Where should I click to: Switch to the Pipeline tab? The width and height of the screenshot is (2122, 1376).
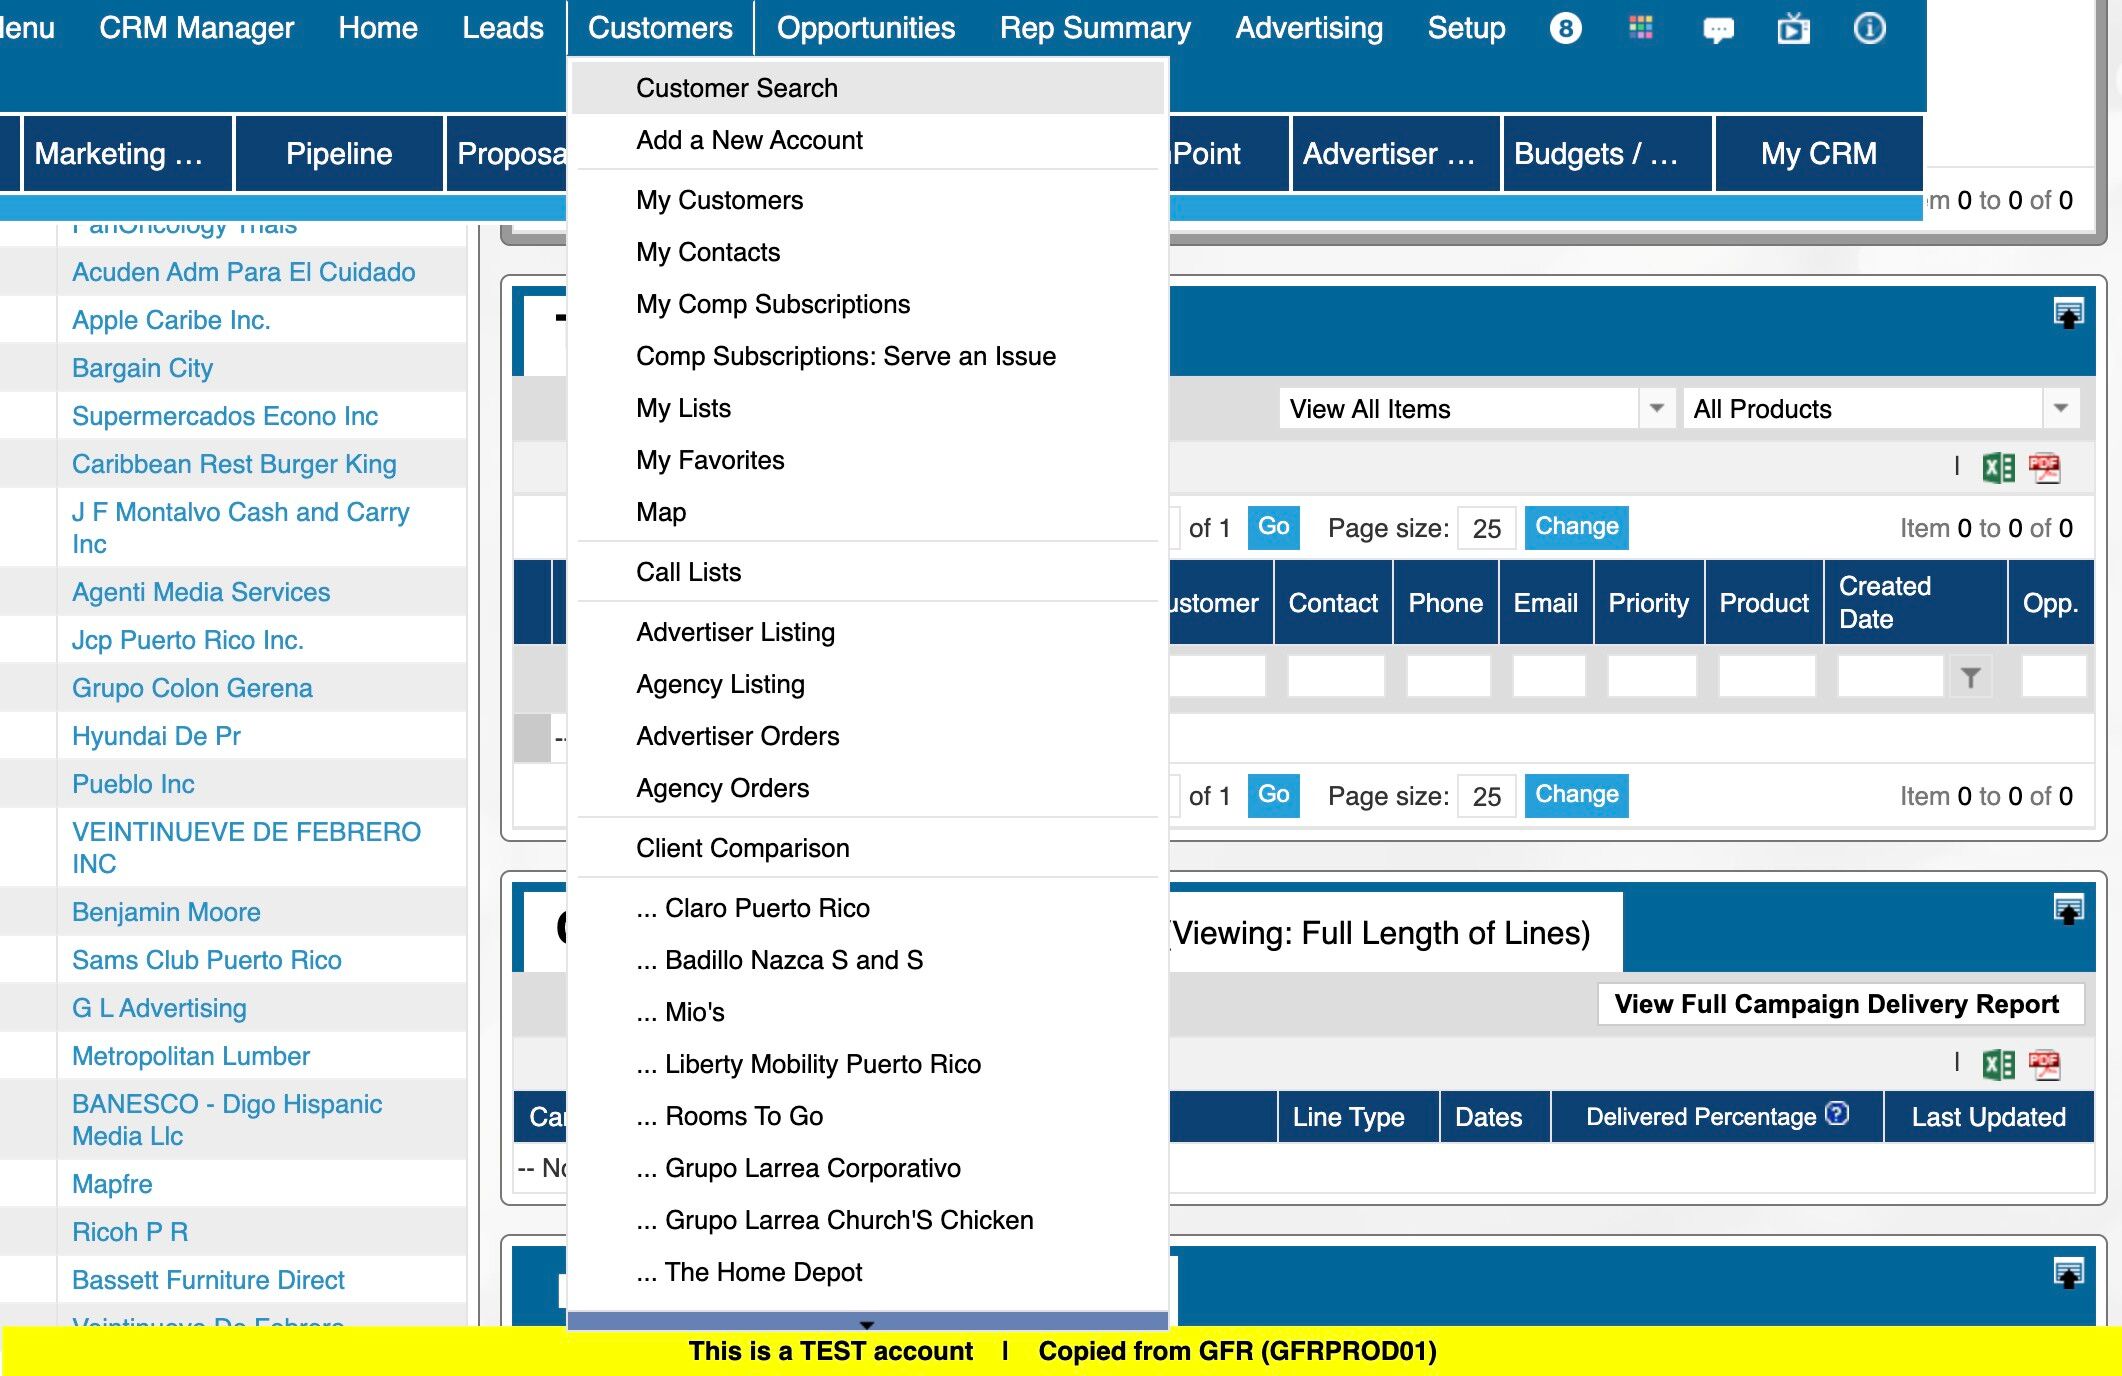[338, 153]
